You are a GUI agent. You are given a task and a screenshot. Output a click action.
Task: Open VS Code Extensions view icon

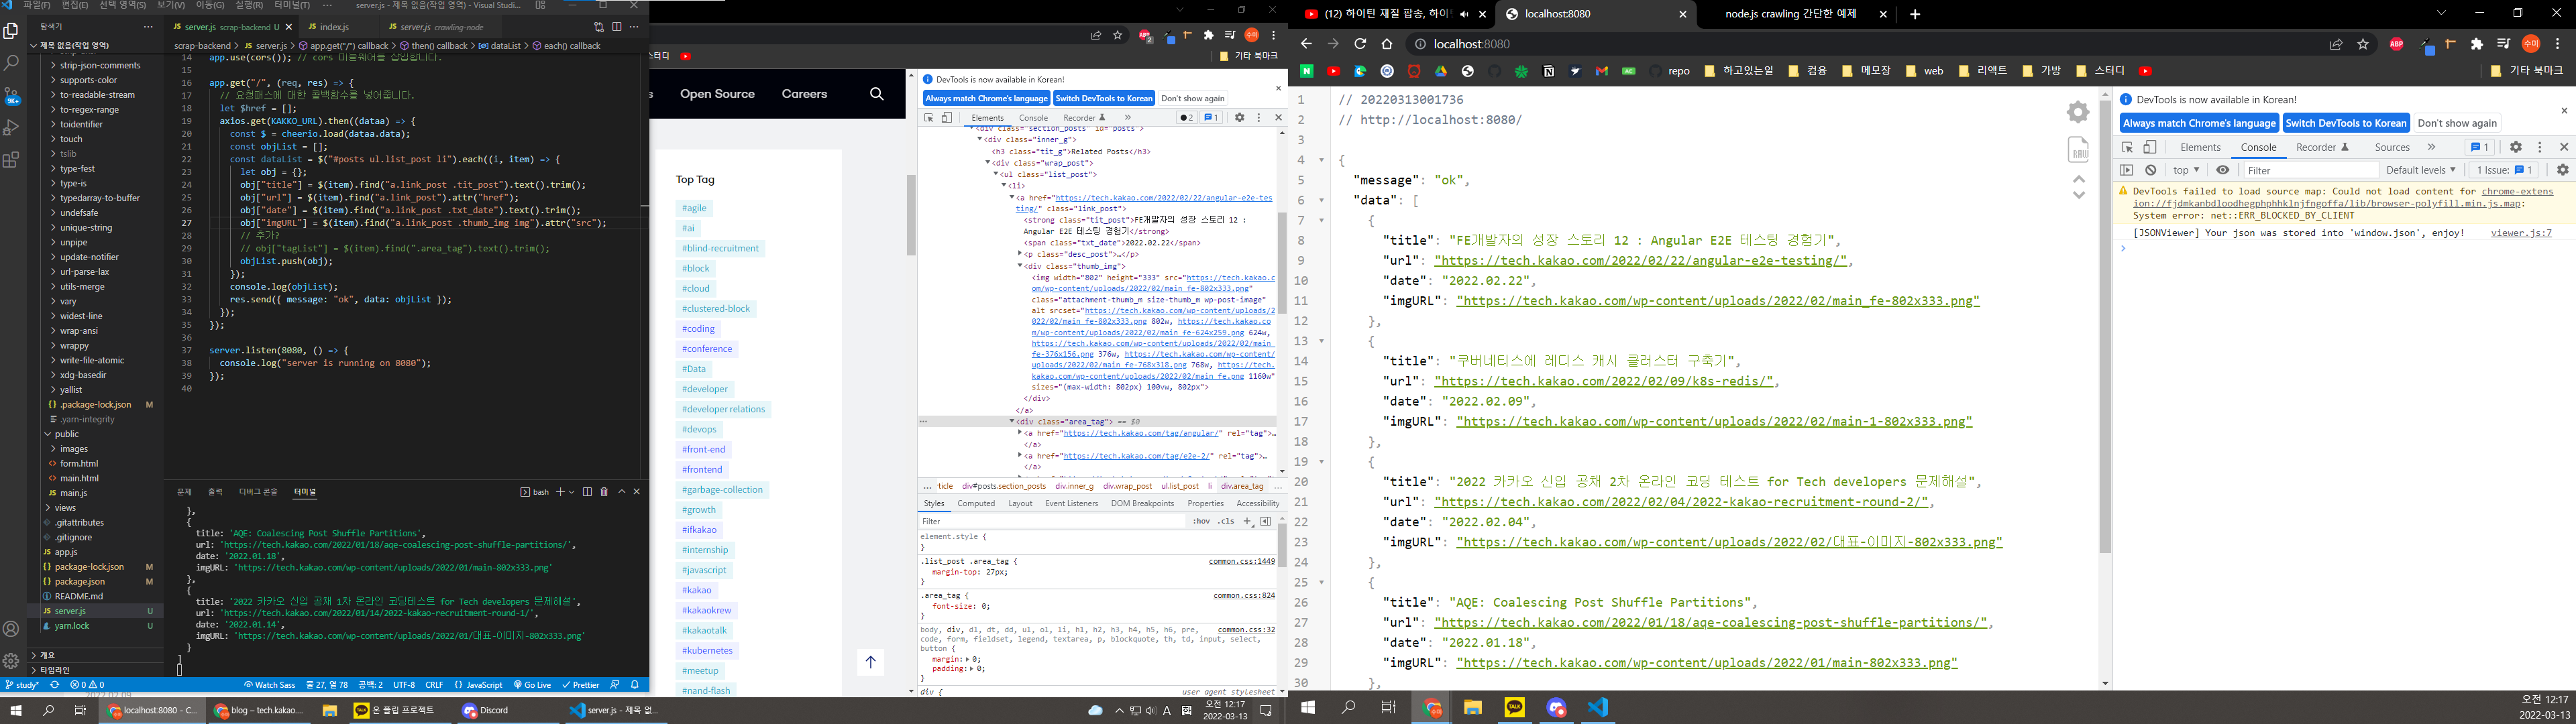(x=11, y=160)
